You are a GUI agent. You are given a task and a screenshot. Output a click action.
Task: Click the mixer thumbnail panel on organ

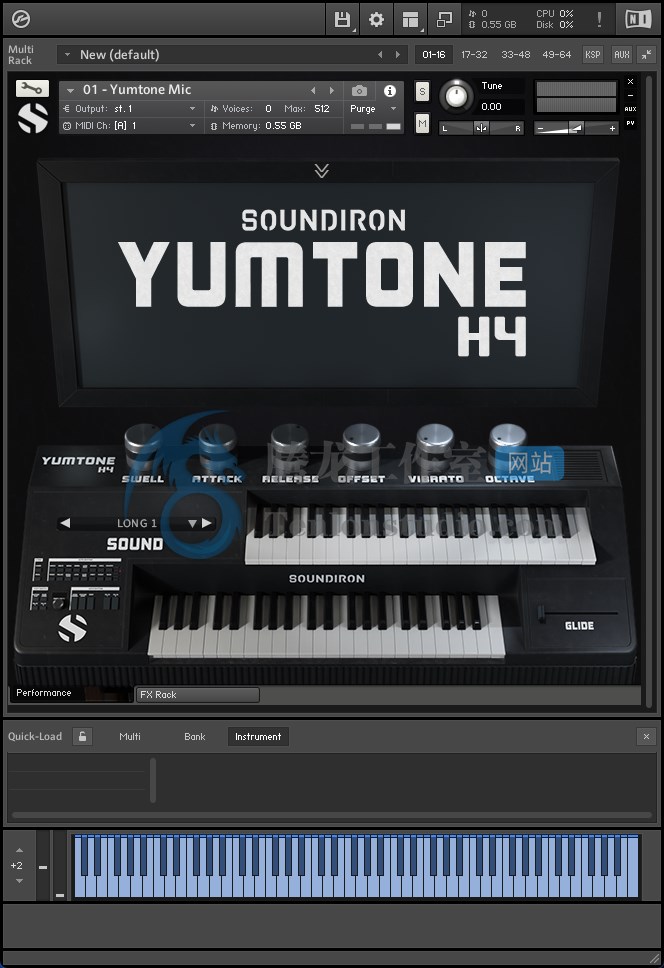coord(76,584)
